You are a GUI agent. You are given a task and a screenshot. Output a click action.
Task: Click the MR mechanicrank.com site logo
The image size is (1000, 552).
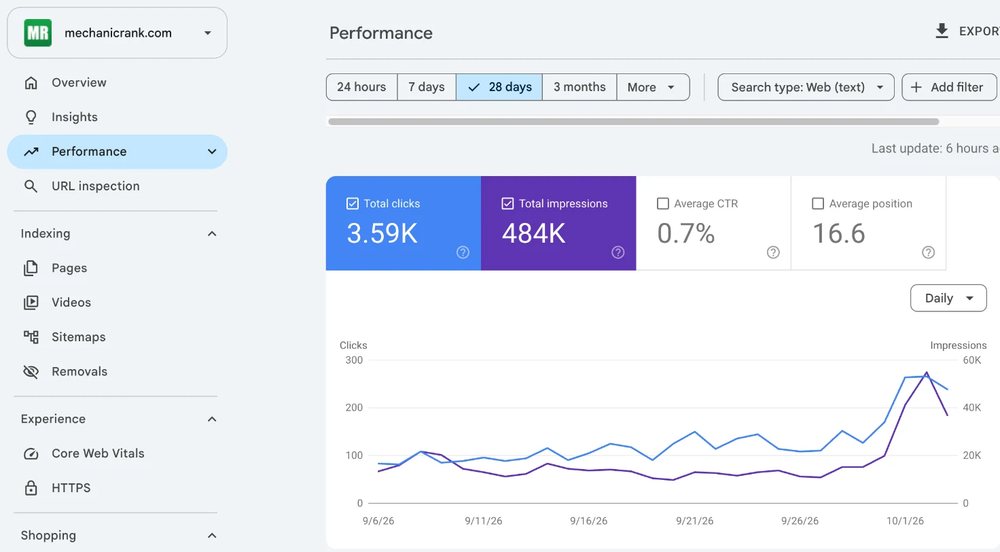coord(38,33)
